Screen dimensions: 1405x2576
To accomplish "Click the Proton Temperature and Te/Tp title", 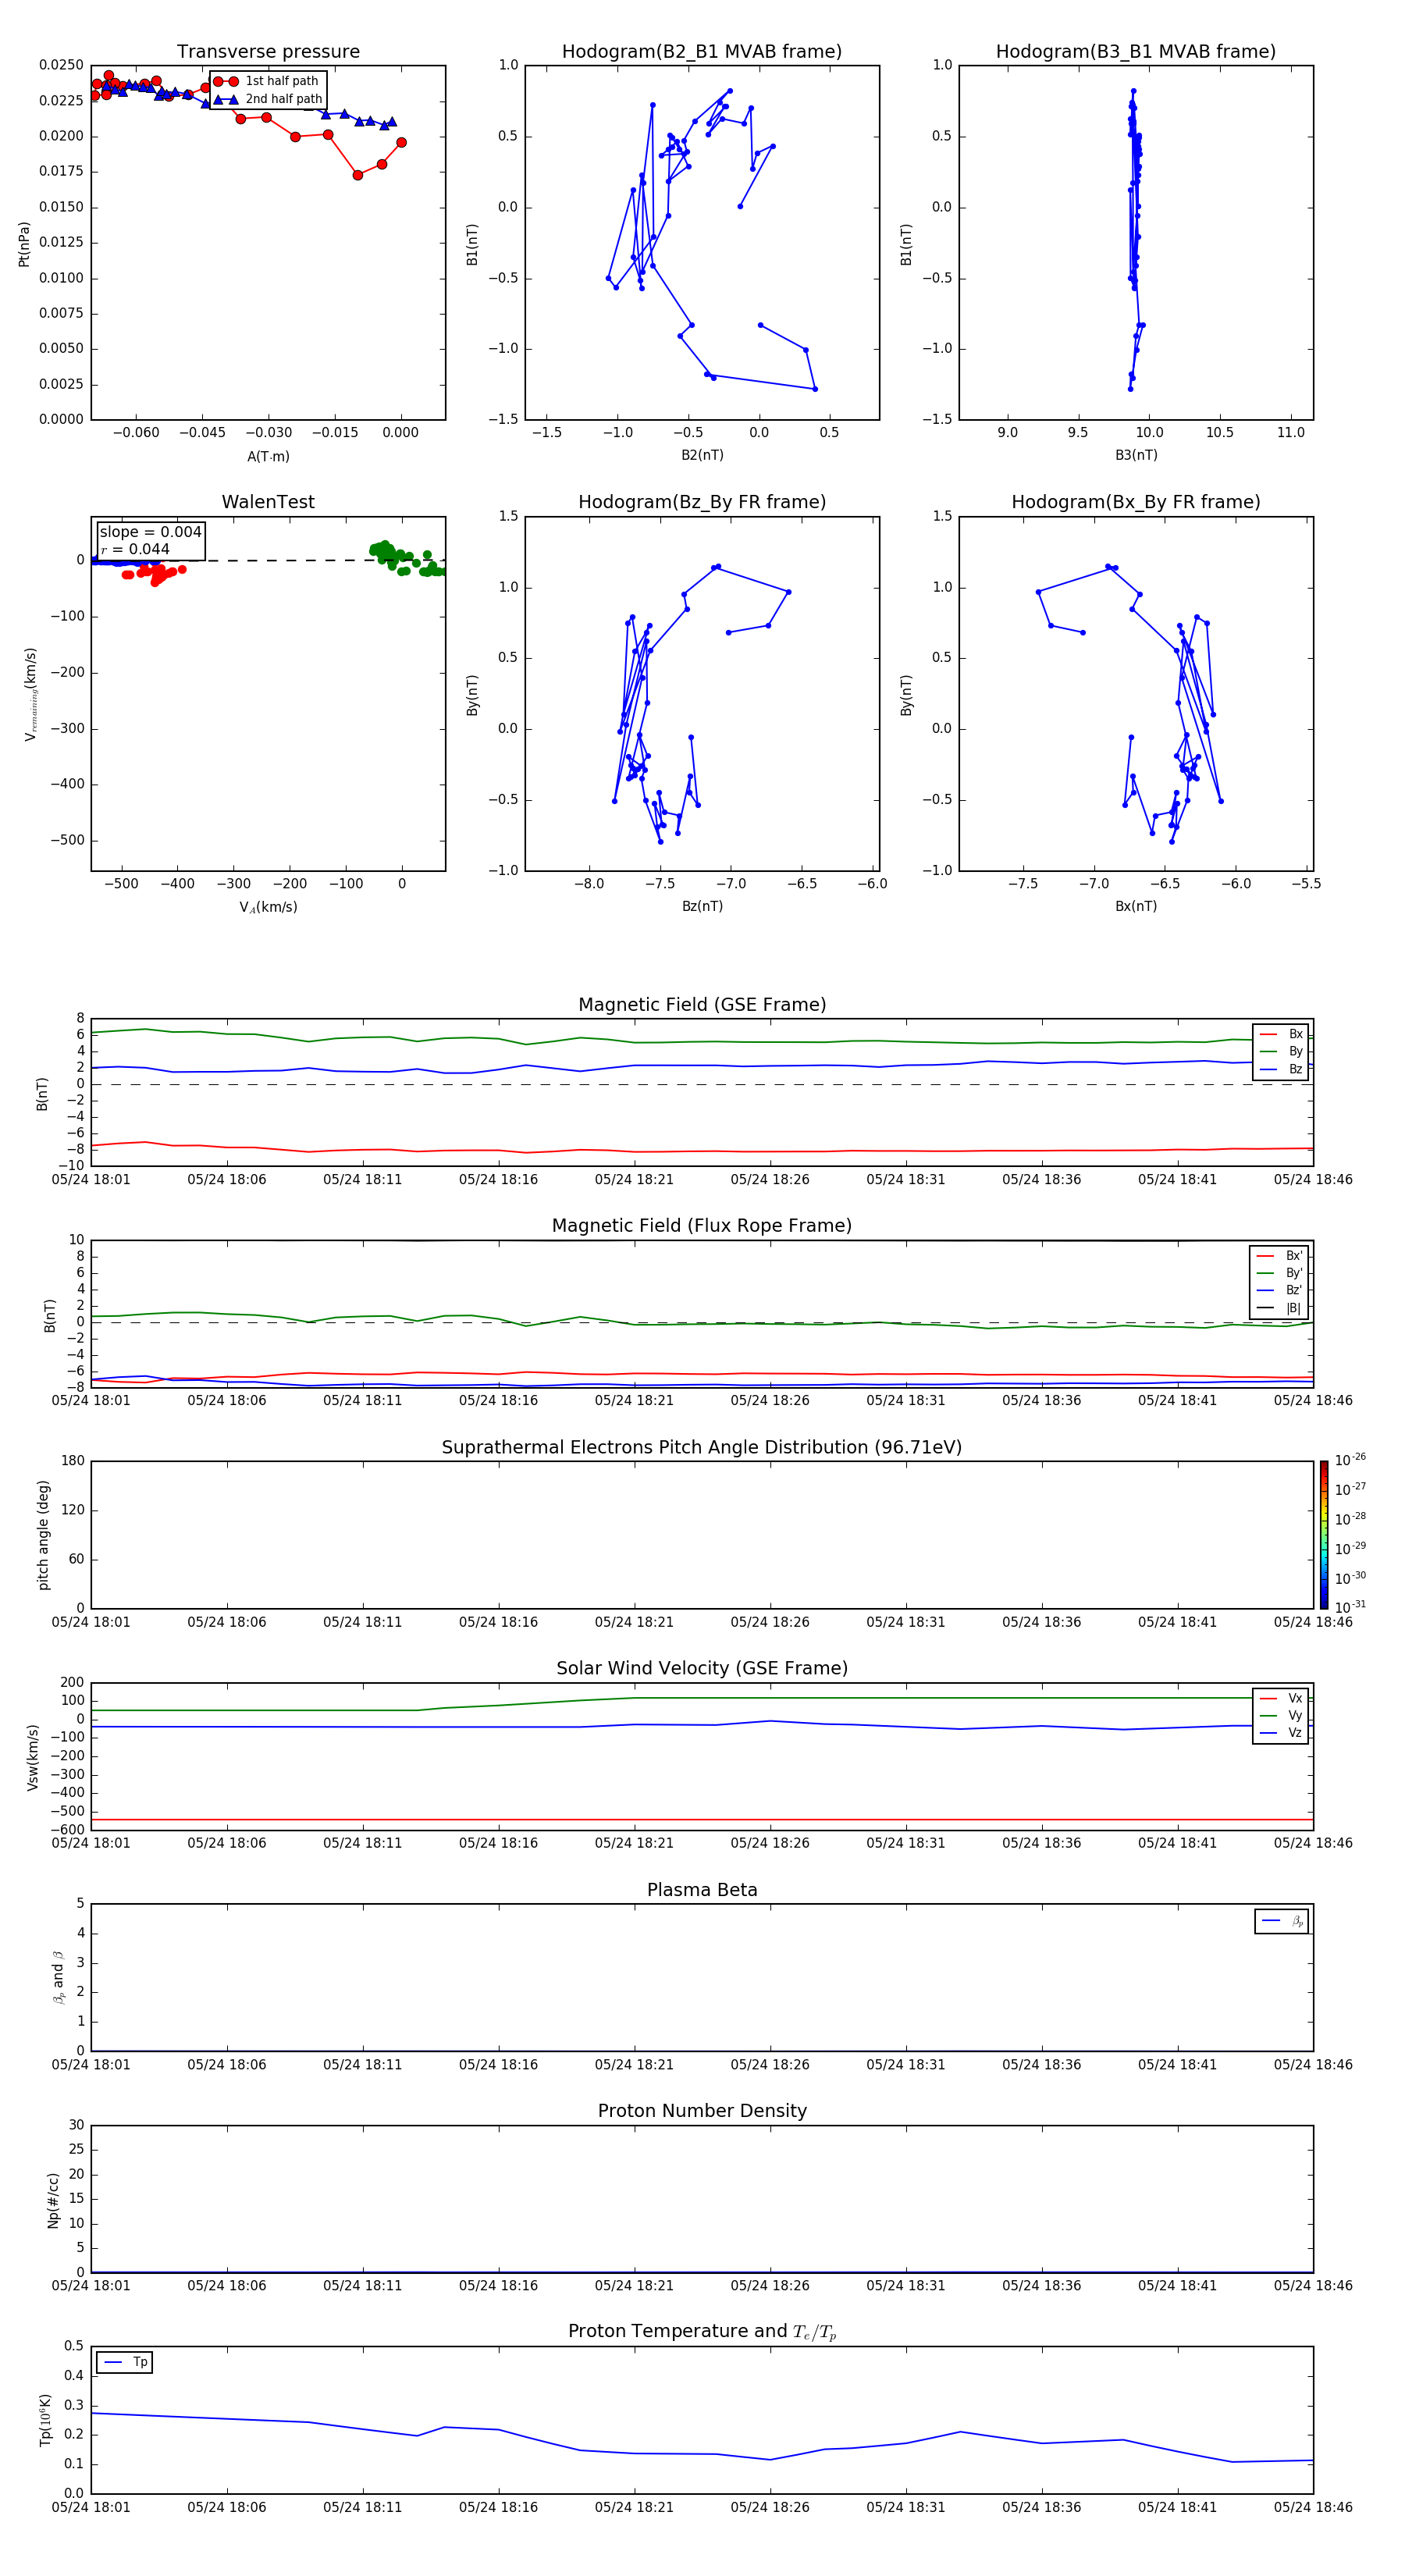I will (702, 2332).
